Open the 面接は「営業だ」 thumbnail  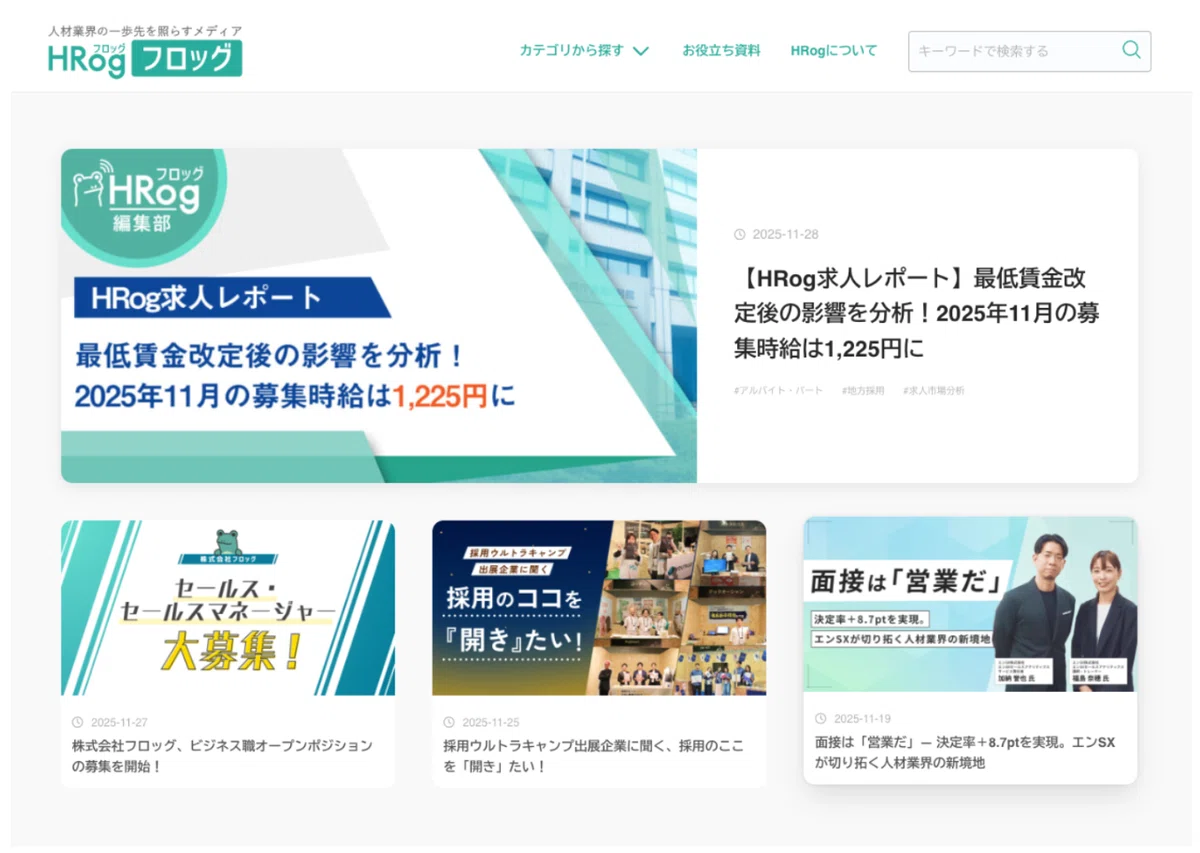[x=970, y=604]
